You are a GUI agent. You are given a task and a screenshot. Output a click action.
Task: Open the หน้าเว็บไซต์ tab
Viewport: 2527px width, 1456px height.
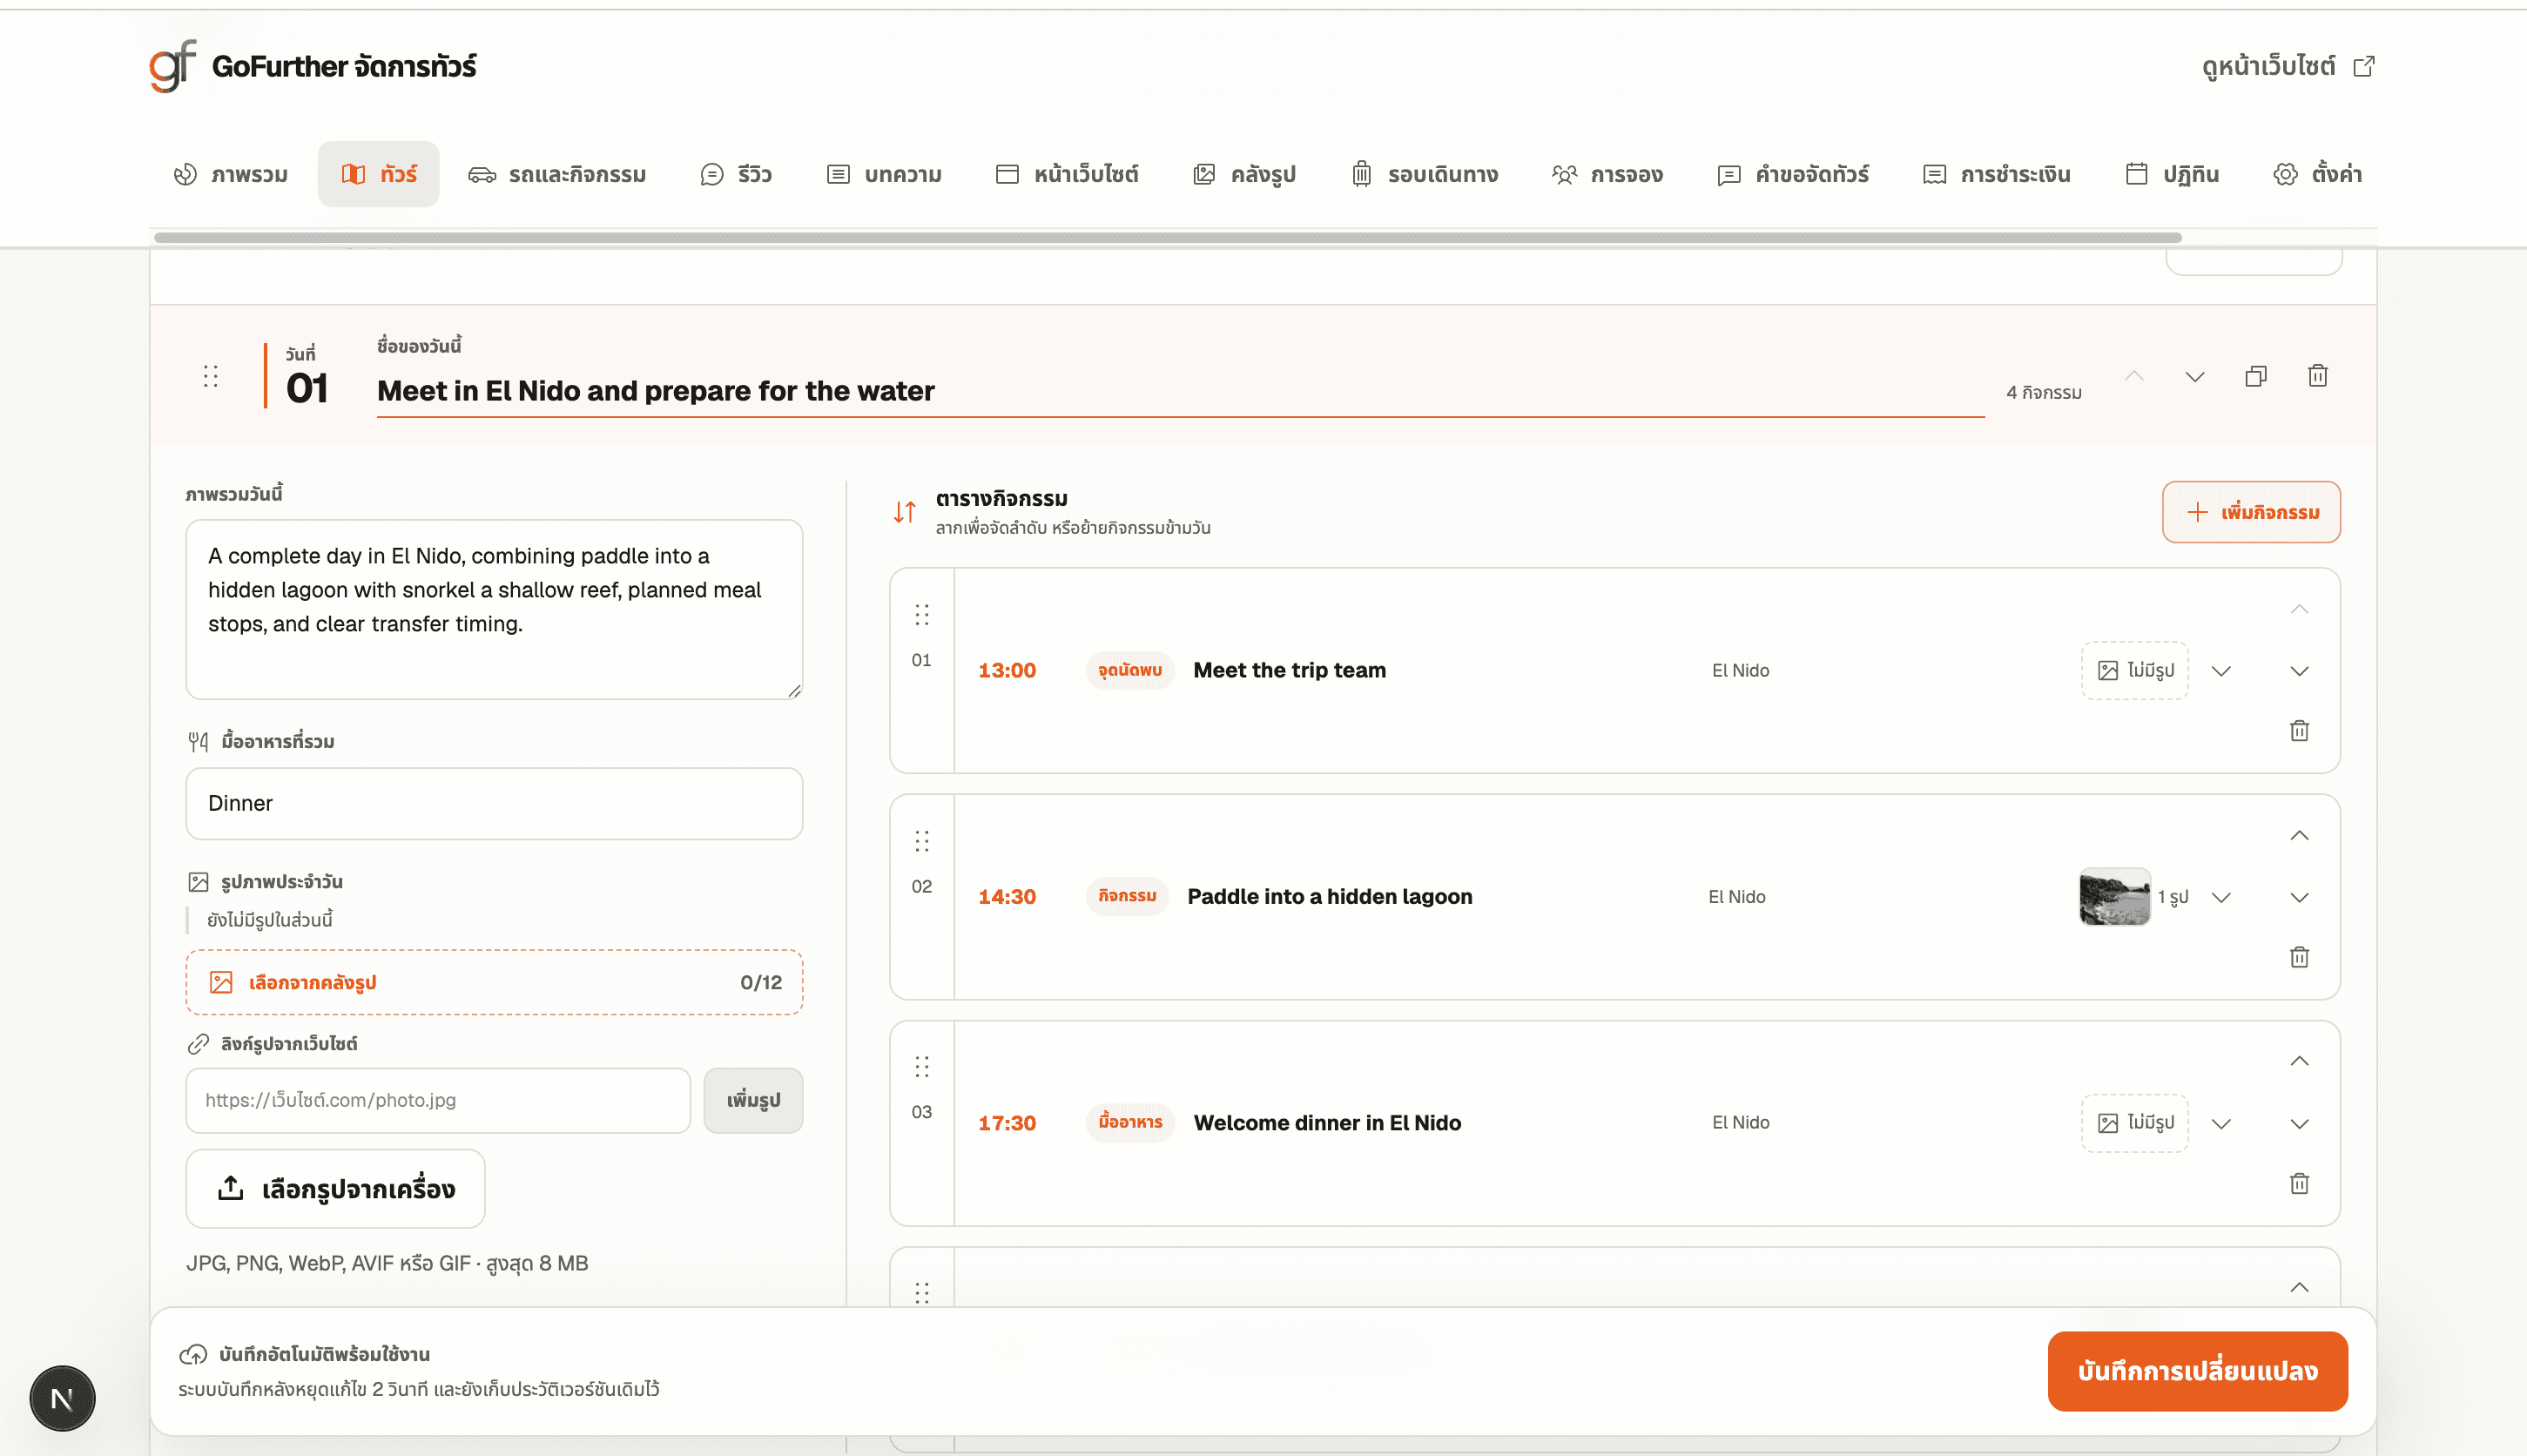(1067, 174)
